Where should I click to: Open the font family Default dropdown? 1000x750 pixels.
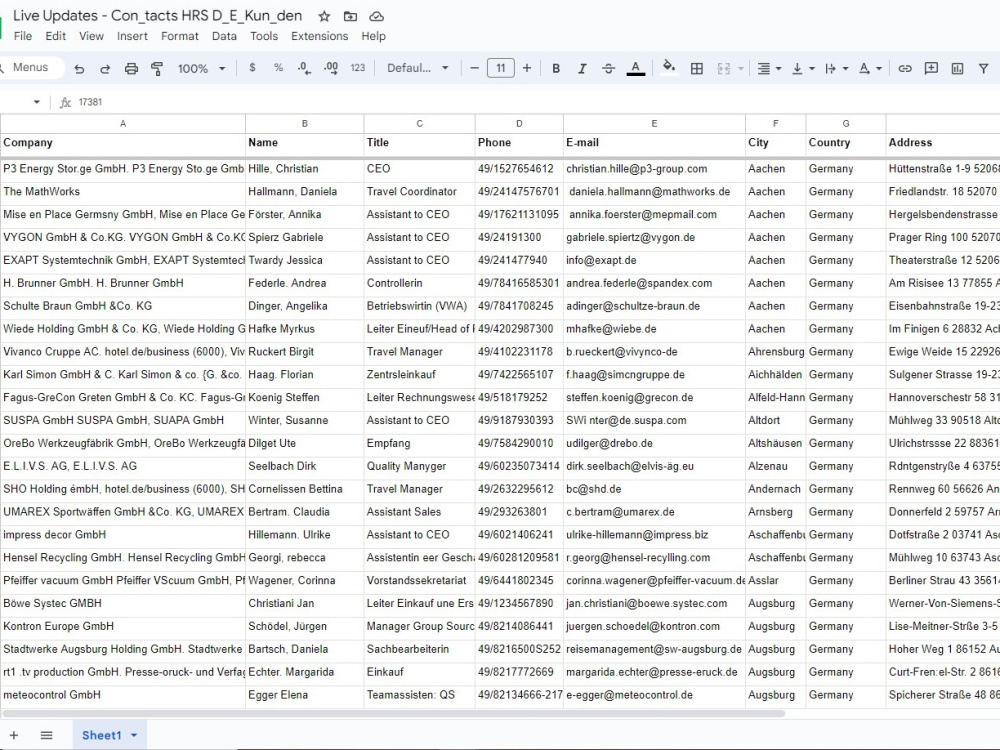[x=418, y=68]
